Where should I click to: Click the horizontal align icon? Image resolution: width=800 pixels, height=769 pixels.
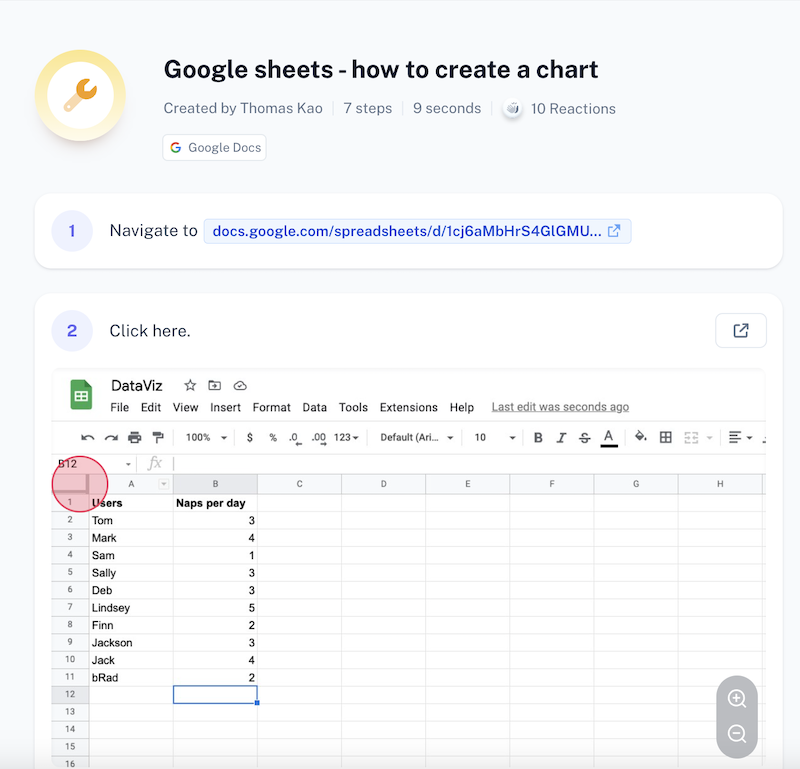click(x=735, y=437)
